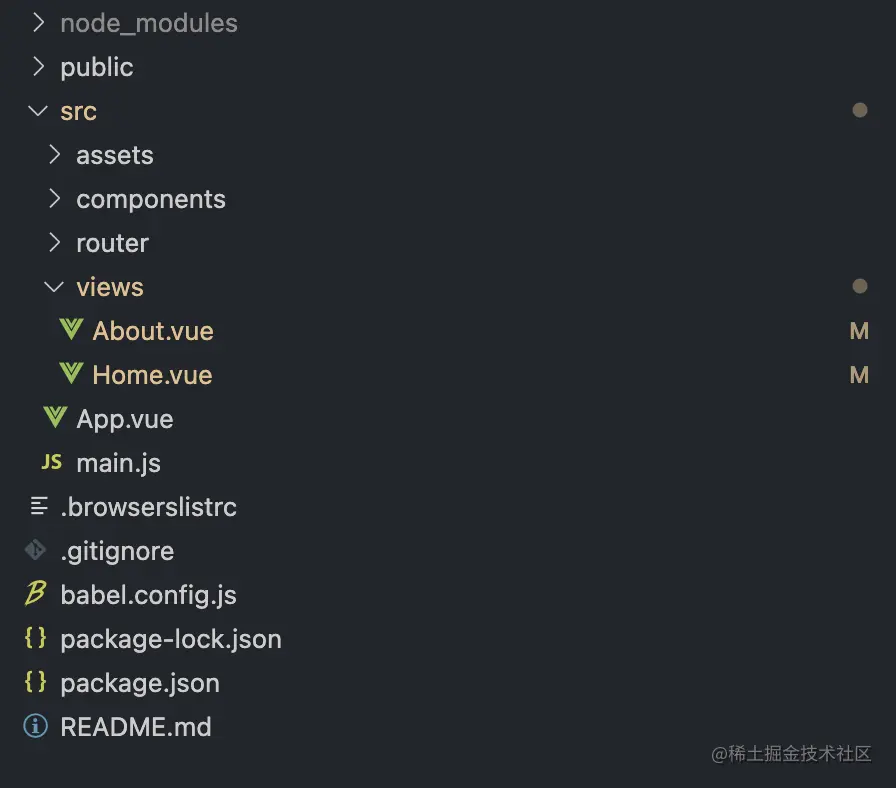This screenshot has width=896, height=788.
Task: Click the modified M badge on About.vue
Action: [x=858, y=331]
